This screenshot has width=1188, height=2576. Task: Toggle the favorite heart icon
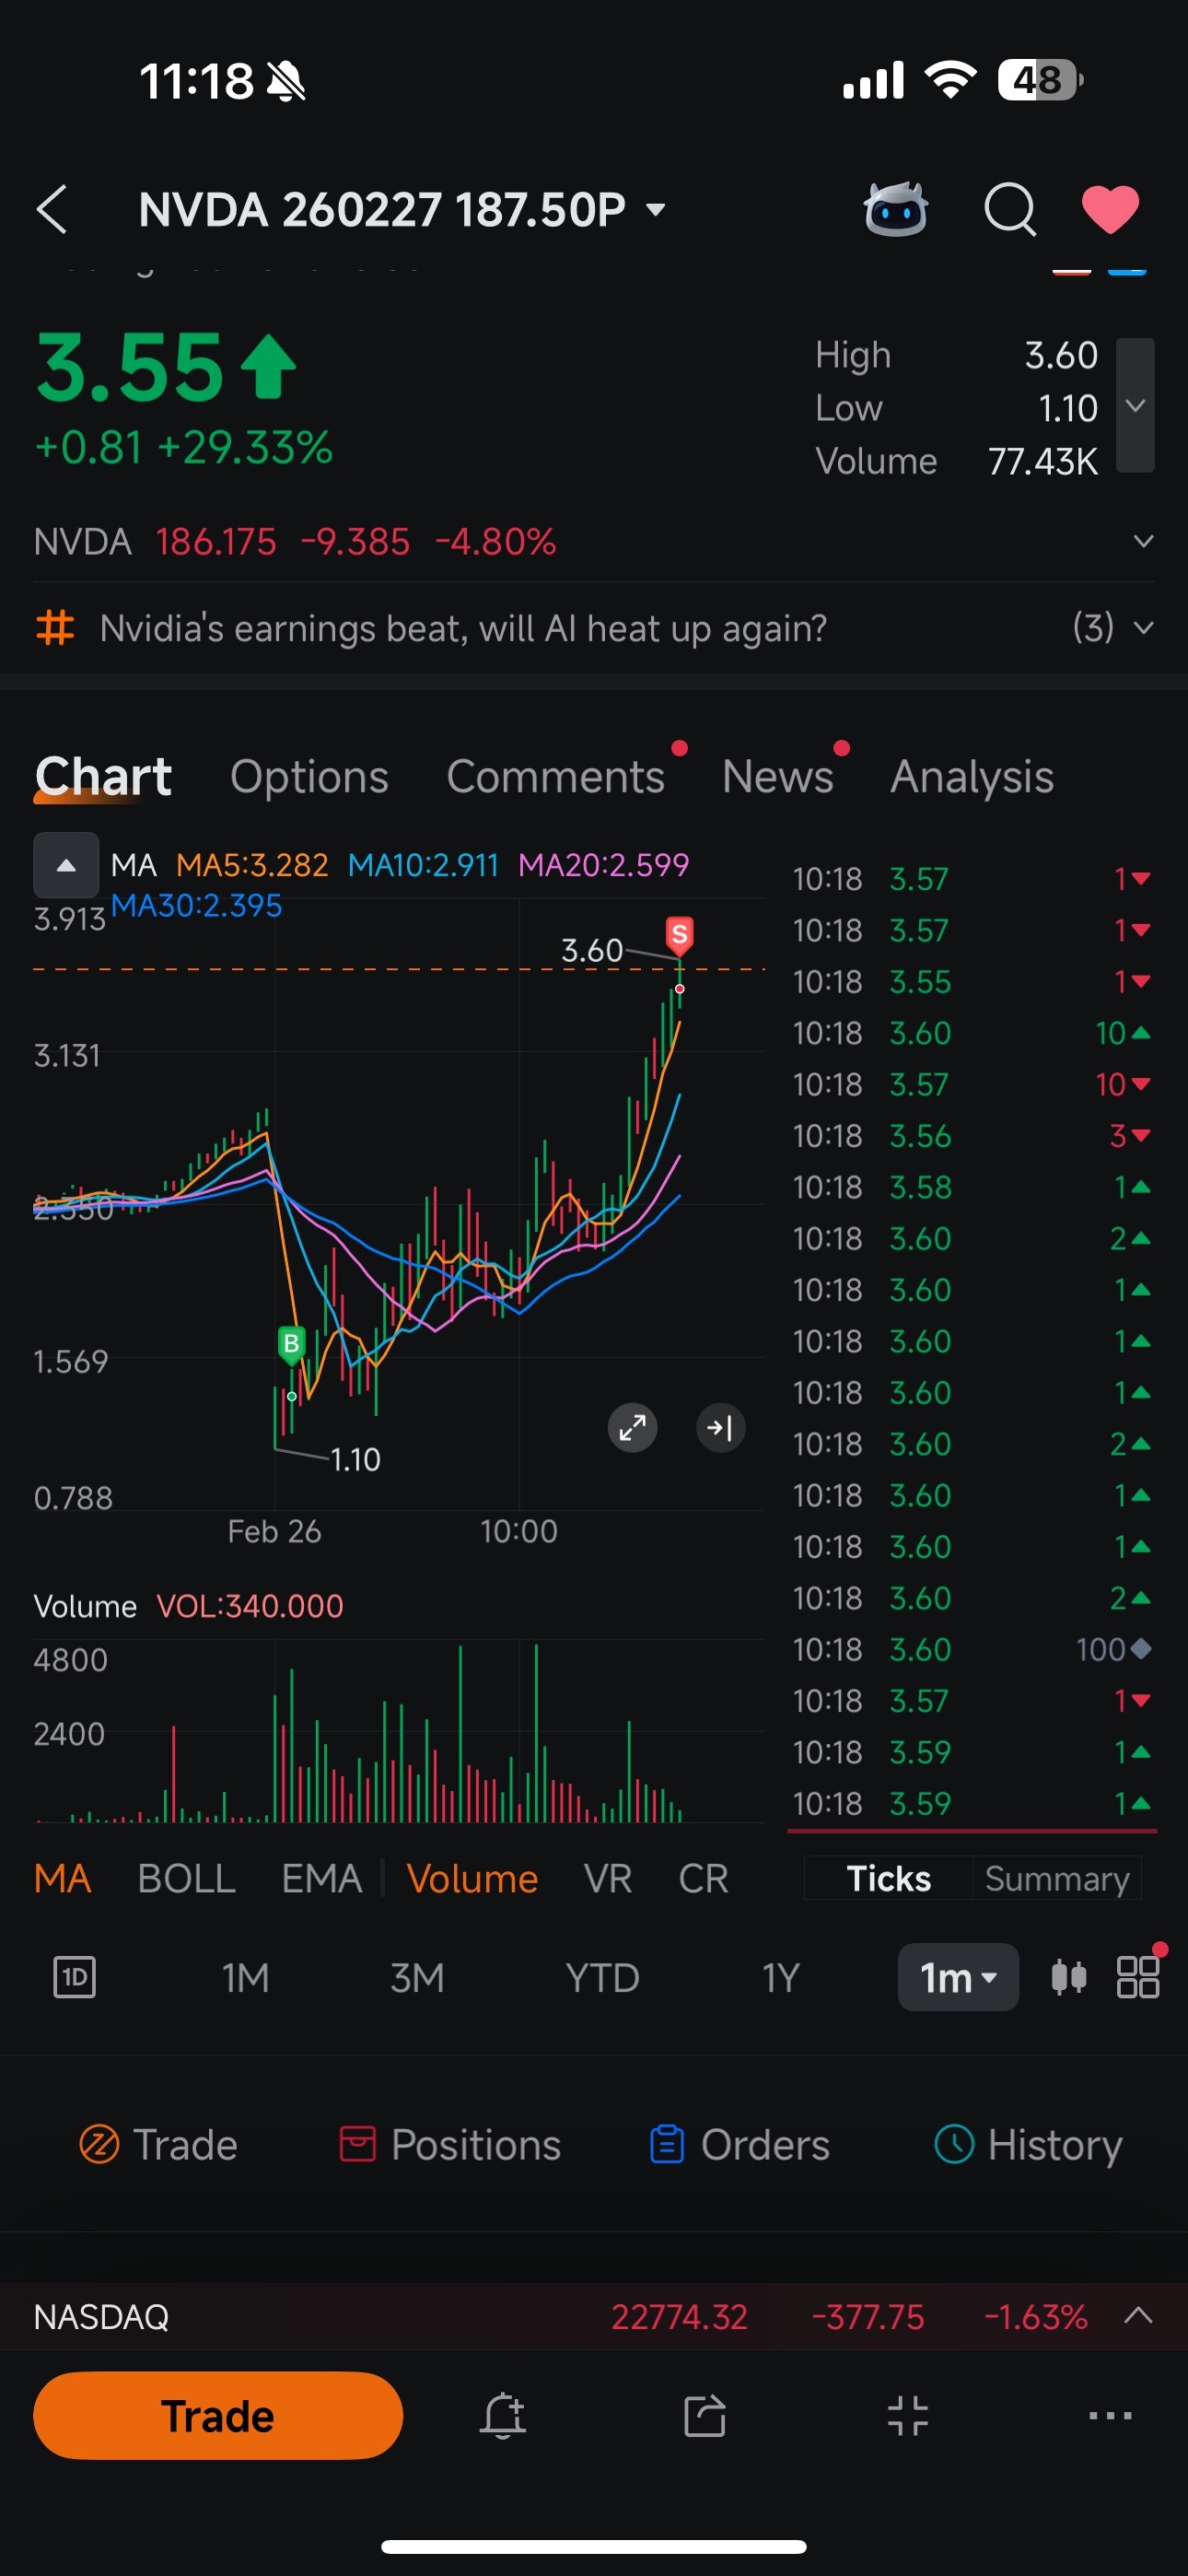pyautogui.click(x=1110, y=209)
